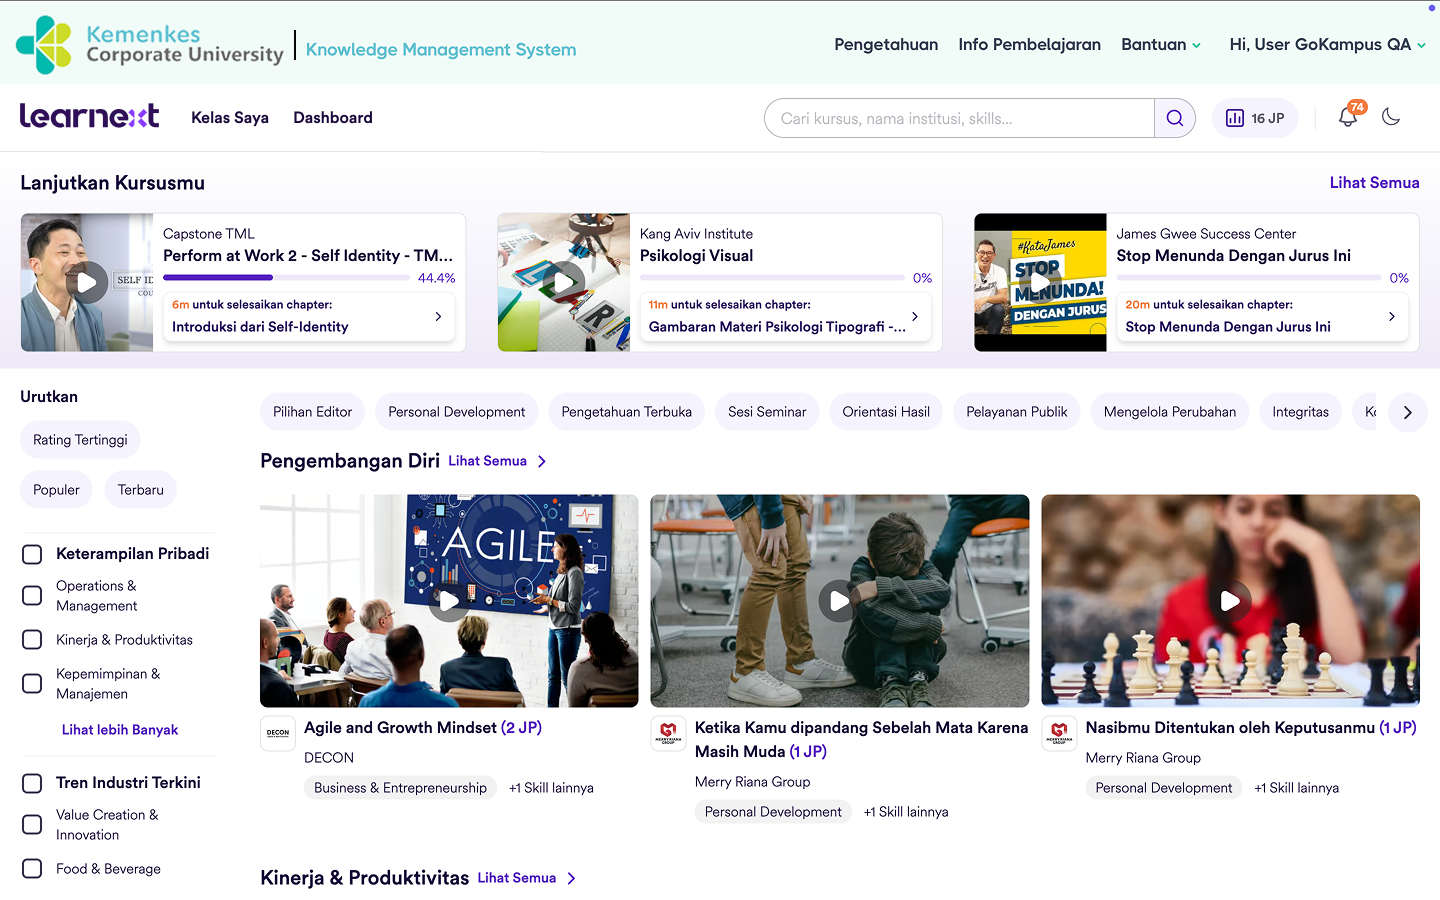The image size is (1440, 900).
Task: Select the Mengelola Perubahan category chip
Action: (1170, 412)
